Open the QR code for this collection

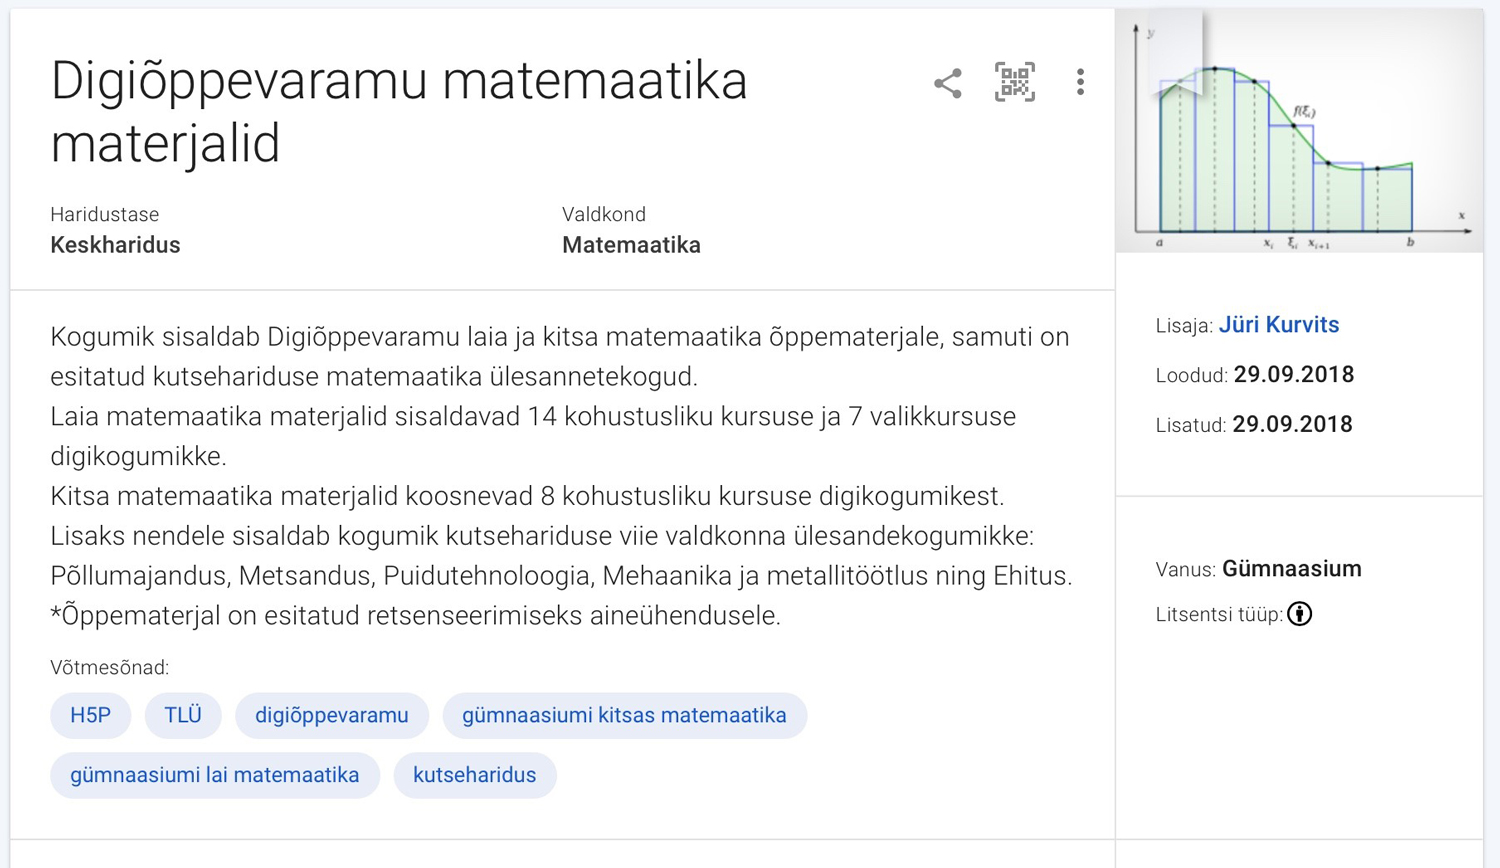1014,82
